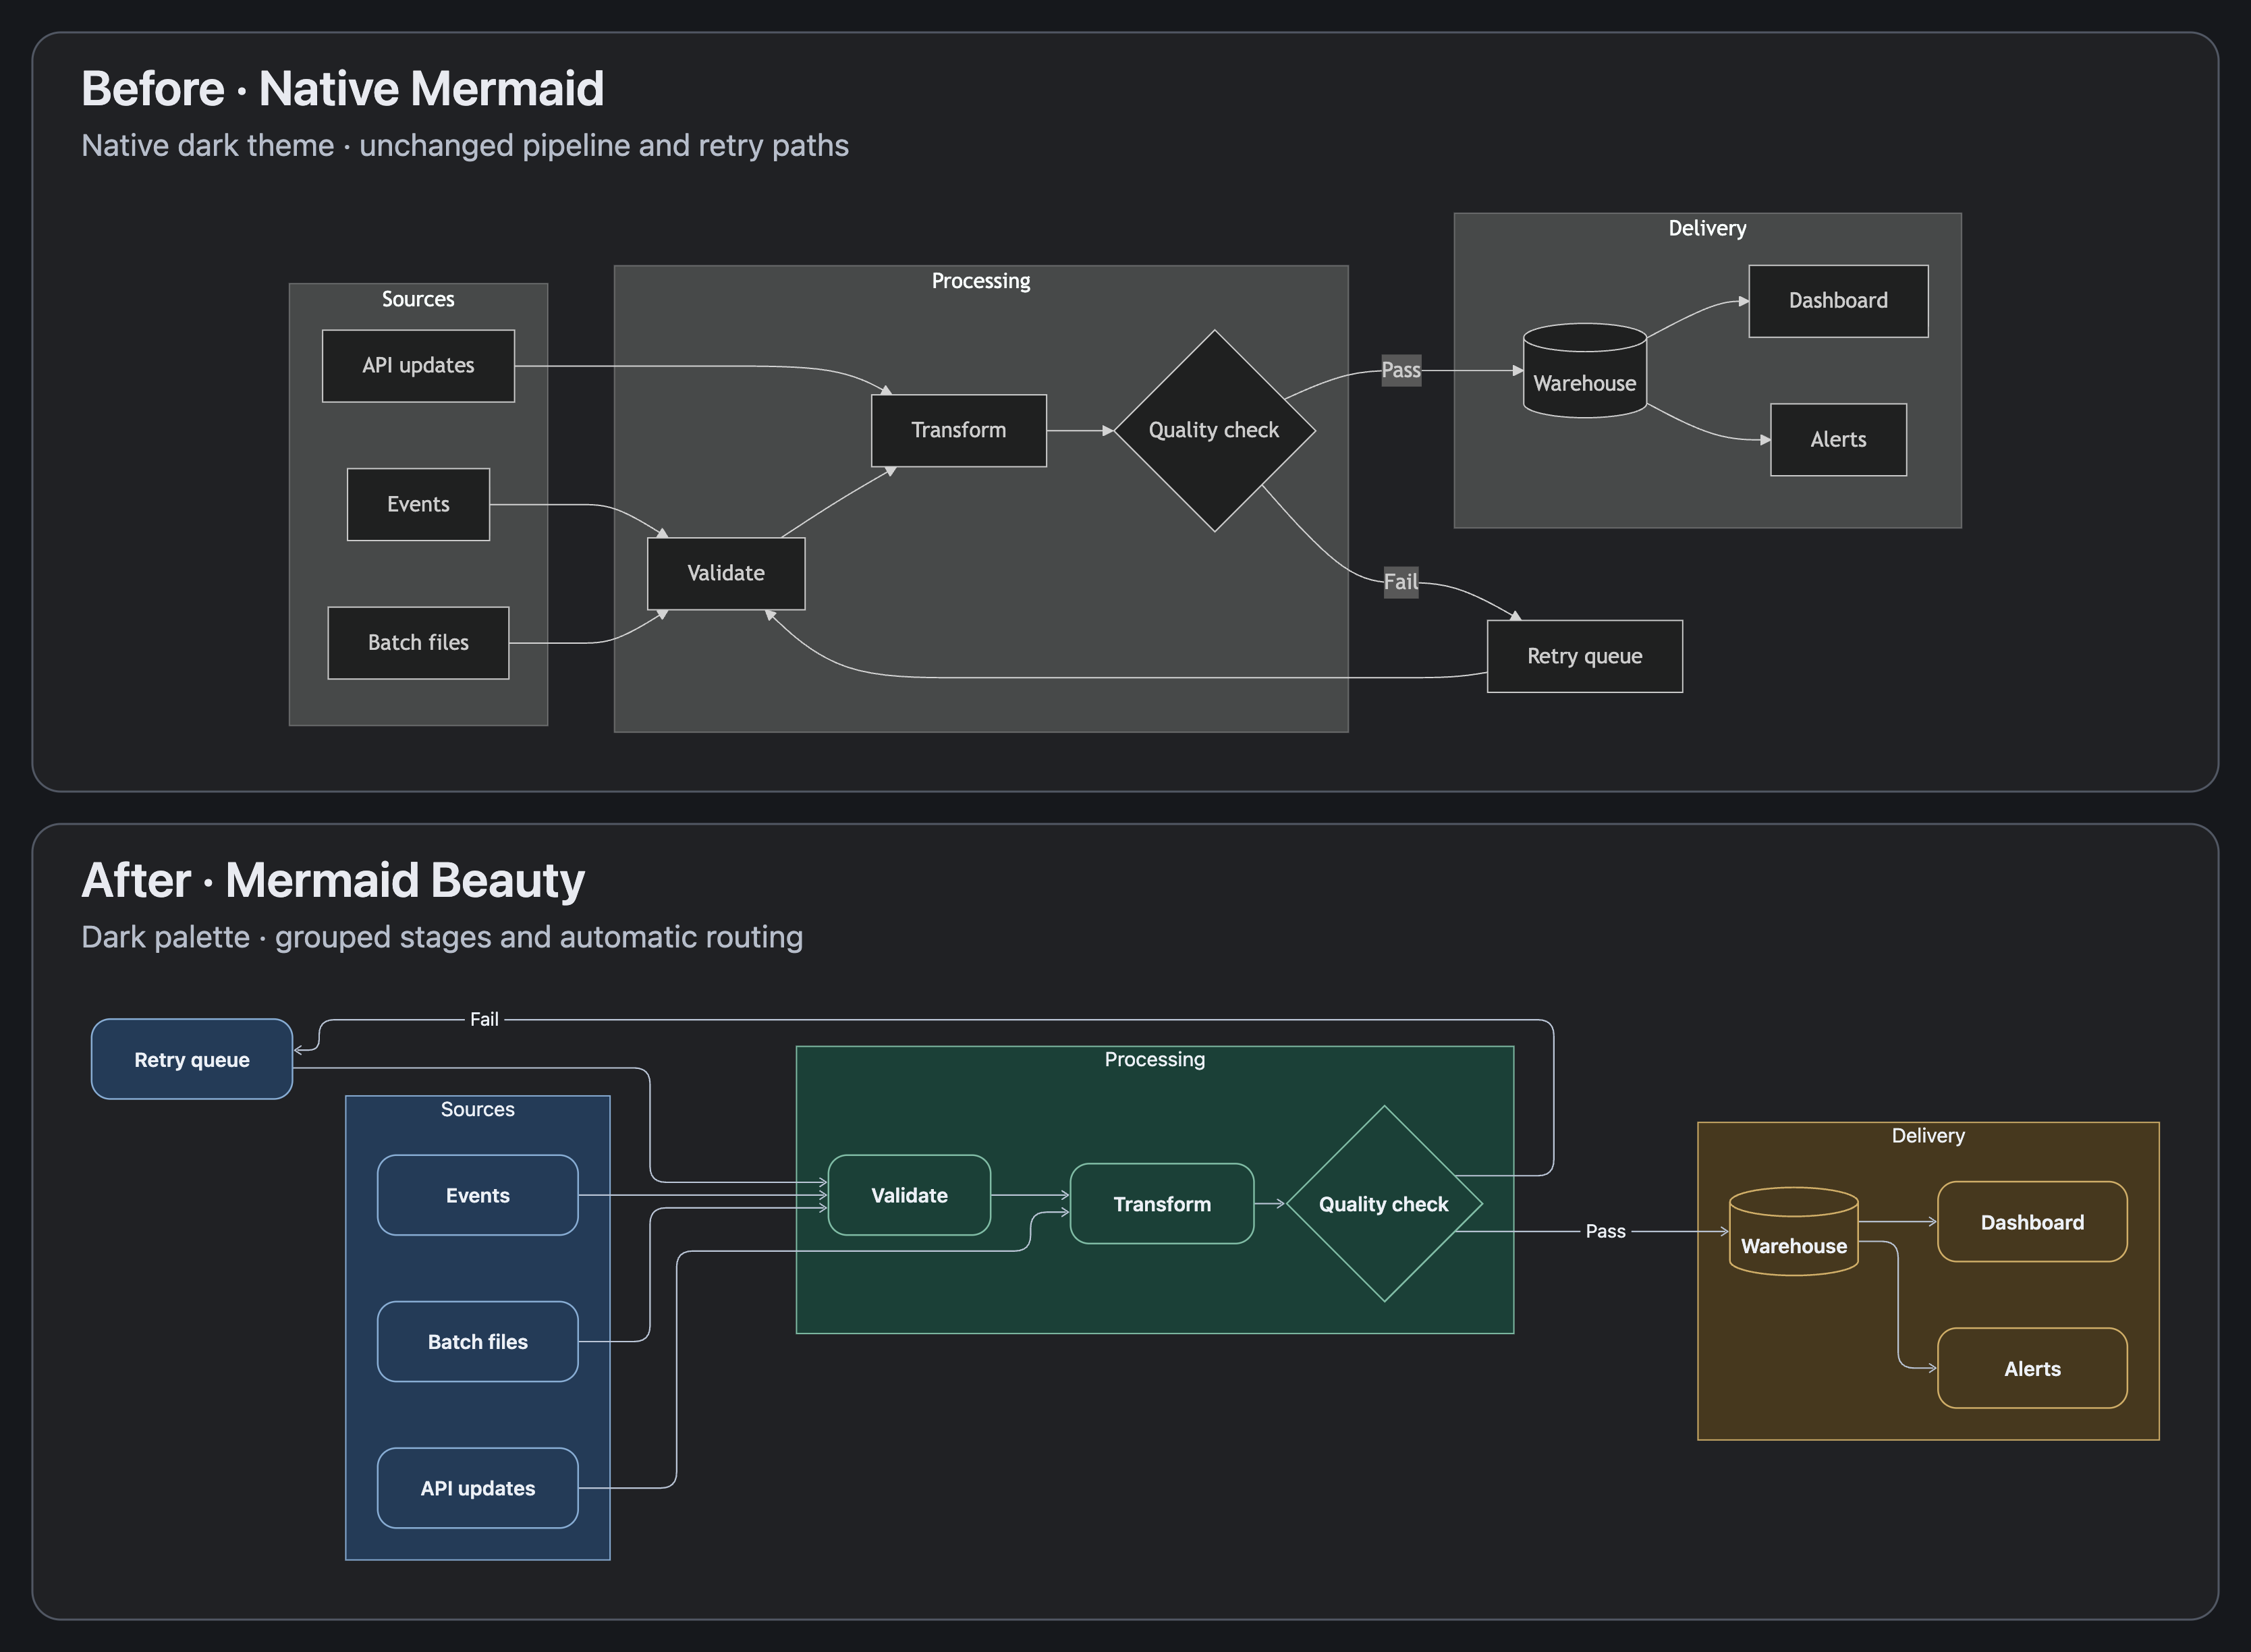This screenshot has height=1652, width=2251.
Task: Click the rounded Events node in the After diagram
Action: pos(478,1195)
